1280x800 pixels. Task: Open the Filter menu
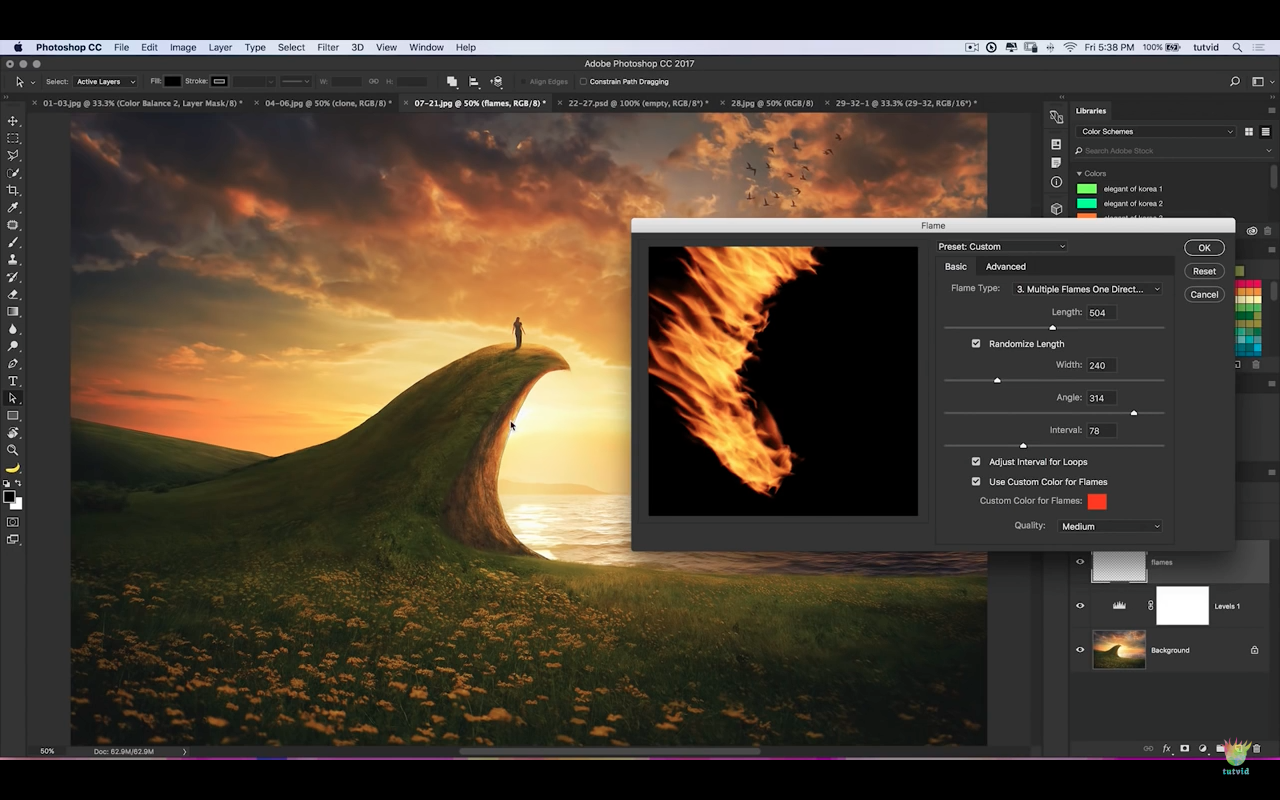pos(328,47)
